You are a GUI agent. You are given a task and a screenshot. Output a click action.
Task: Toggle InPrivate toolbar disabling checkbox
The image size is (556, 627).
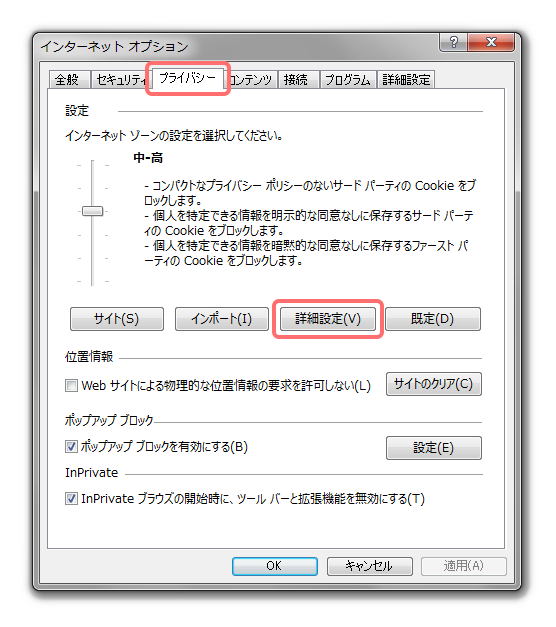coord(72,499)
